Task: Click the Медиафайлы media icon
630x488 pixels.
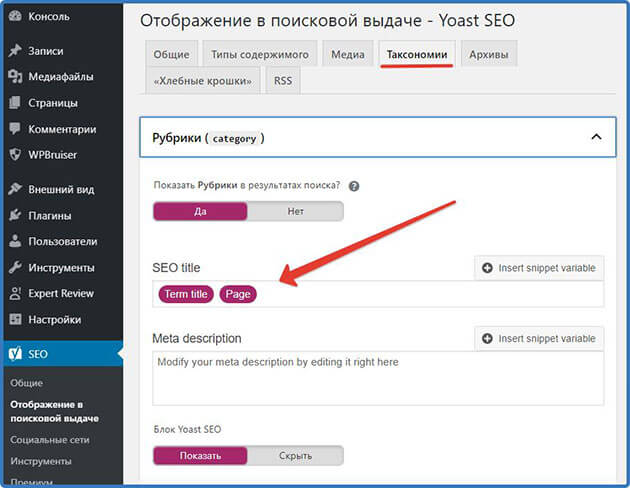Action: (15, 76)
